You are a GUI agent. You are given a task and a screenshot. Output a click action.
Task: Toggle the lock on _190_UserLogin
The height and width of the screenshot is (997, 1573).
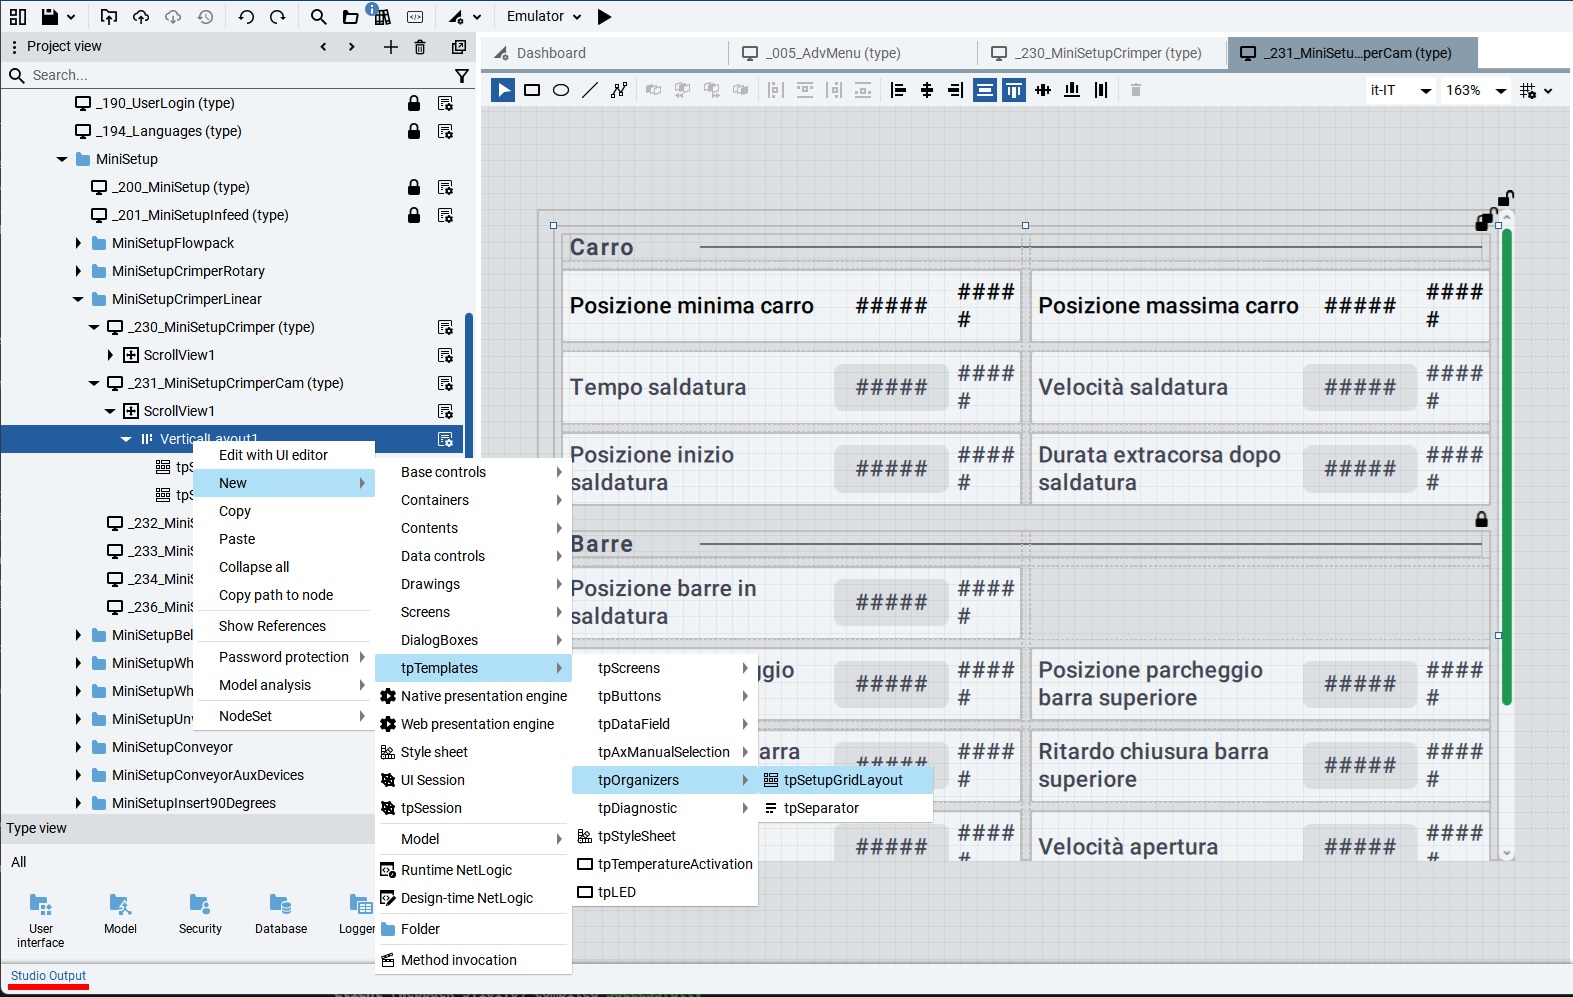click(414, 103)
